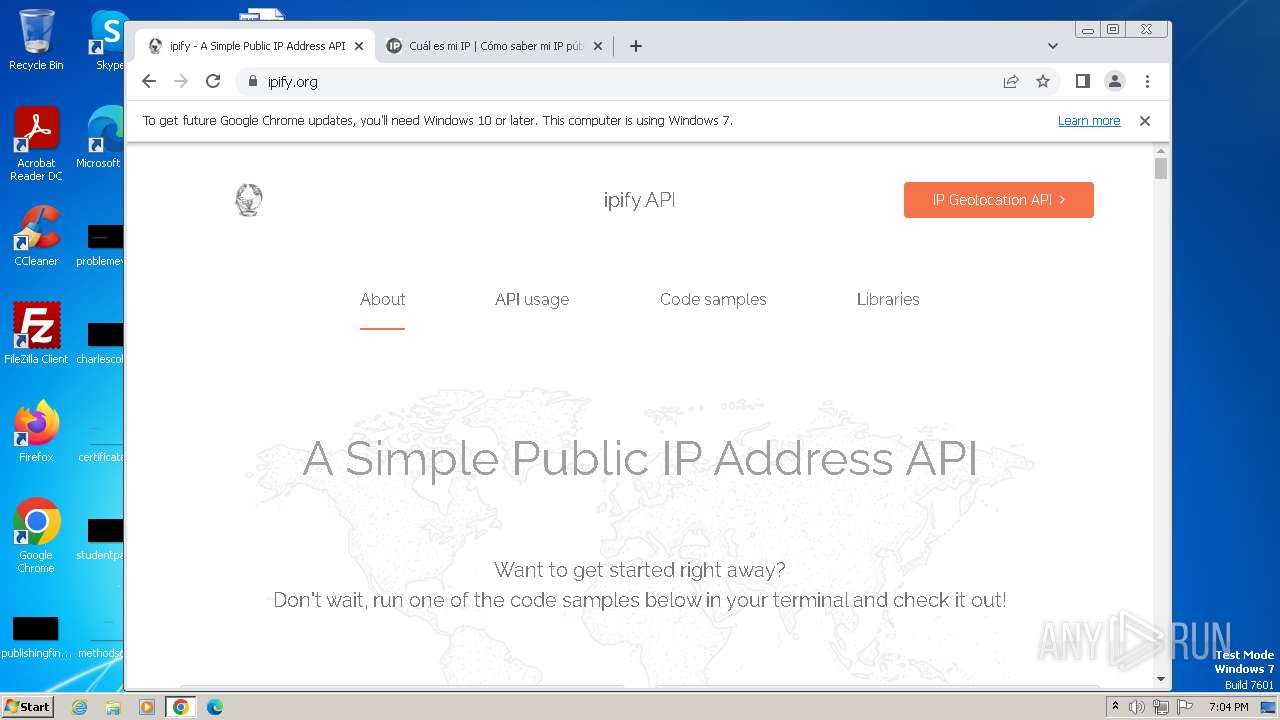
Task: Open Acrobat Reader DC desktop icon
Action: [36, 144]
